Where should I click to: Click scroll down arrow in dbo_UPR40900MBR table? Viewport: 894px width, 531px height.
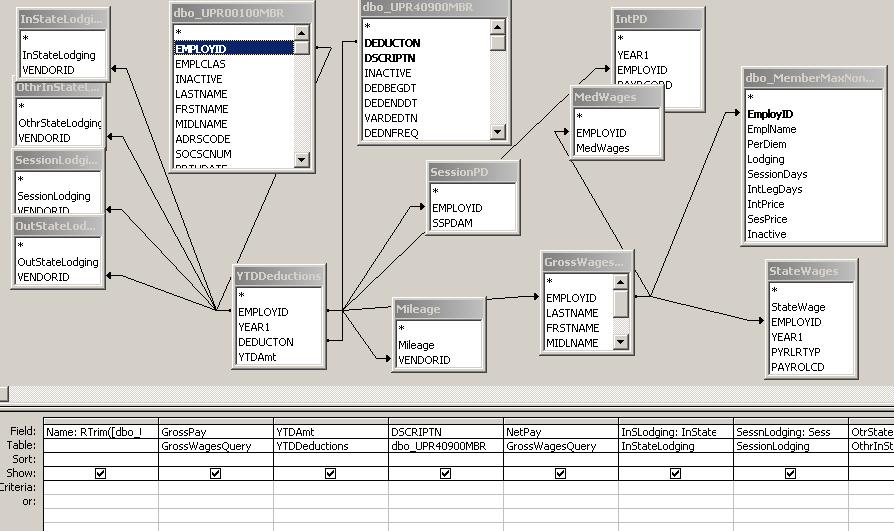point(498,132)
